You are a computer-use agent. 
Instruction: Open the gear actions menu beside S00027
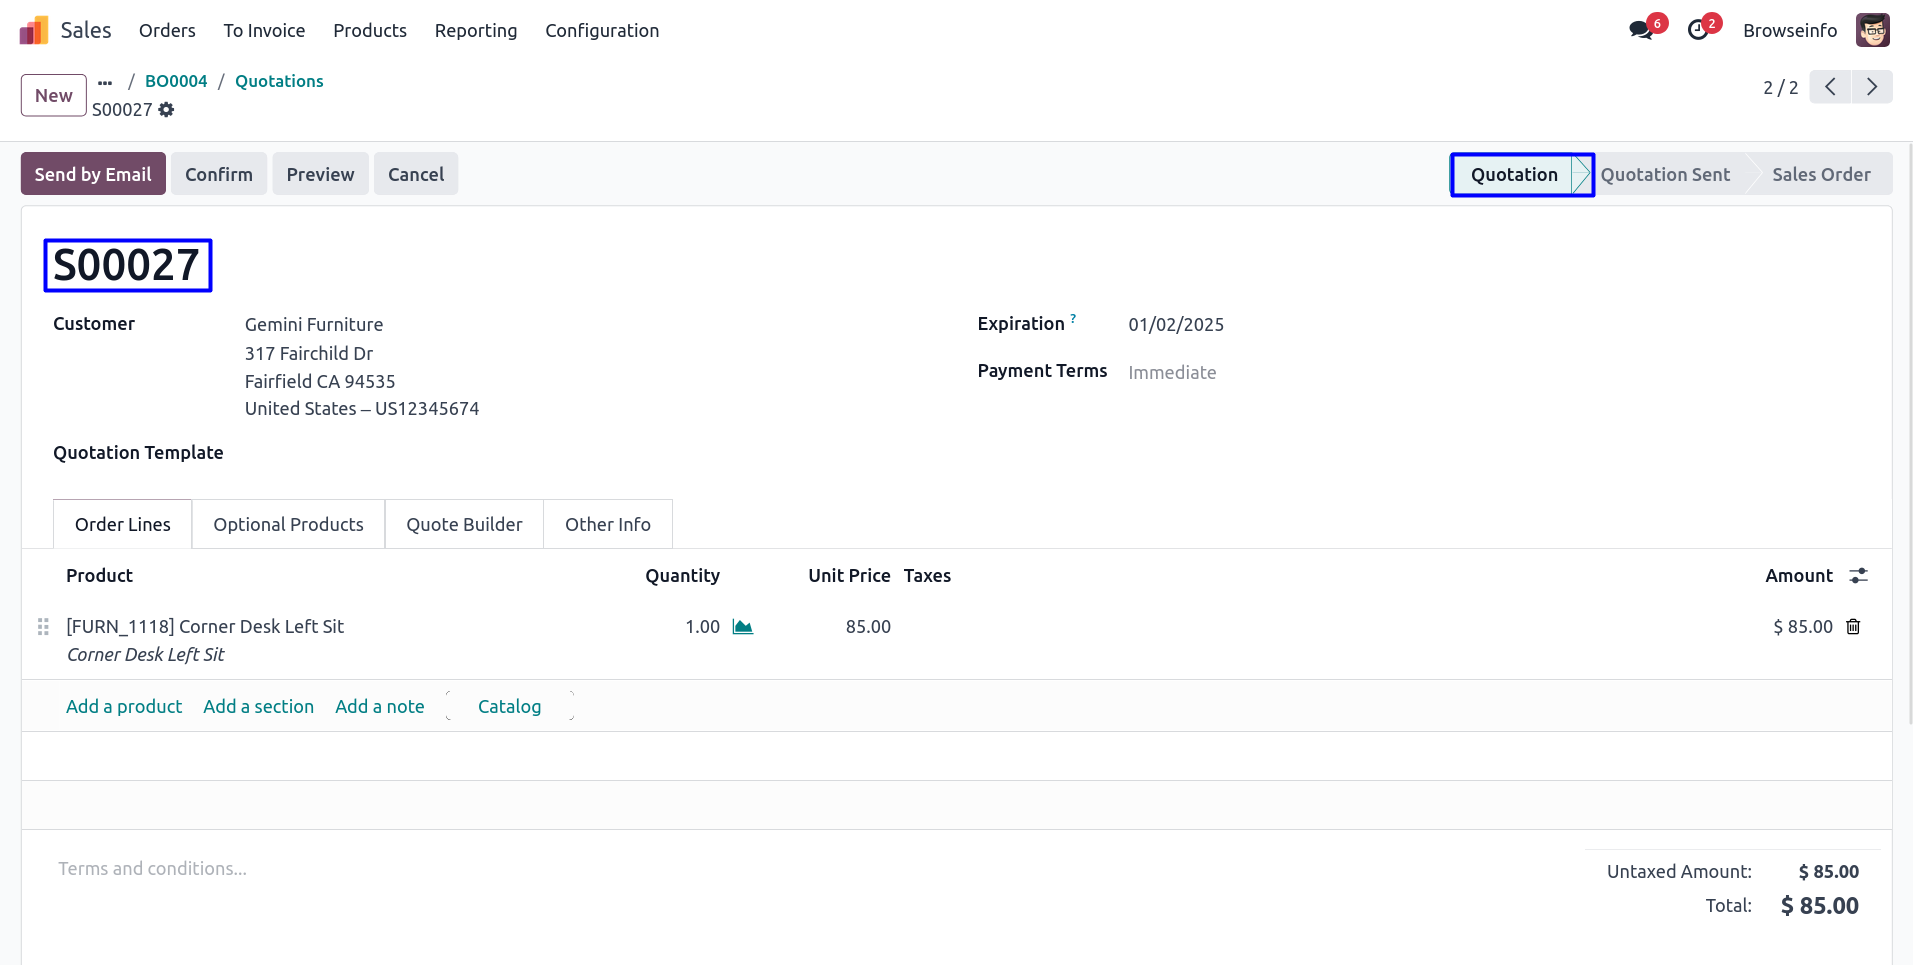point(166,110)
